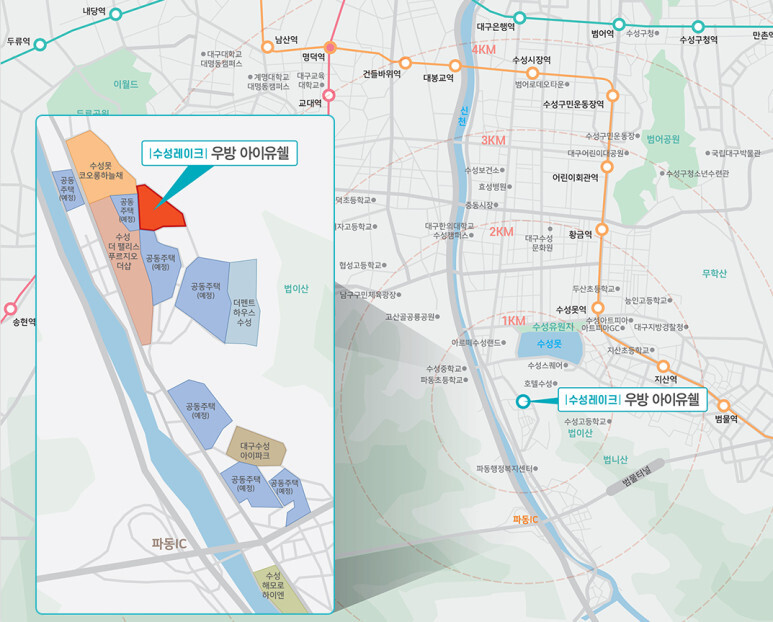The height and width of the screenshot is (622, 773).
Task: Select the 범물역 station marker
Action: coord(724,406)
